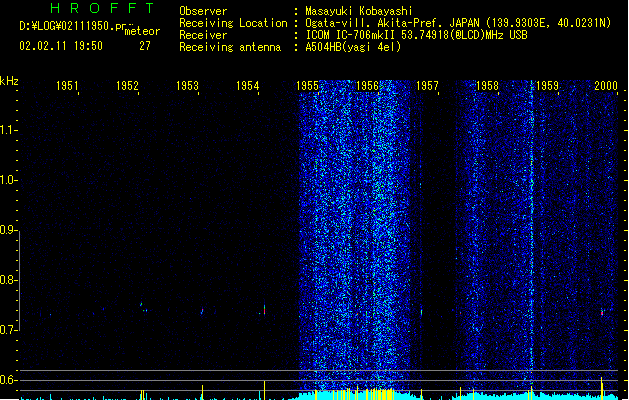
Task: Click the red echo mark near 2000
Action: click(x=602, y=312)
